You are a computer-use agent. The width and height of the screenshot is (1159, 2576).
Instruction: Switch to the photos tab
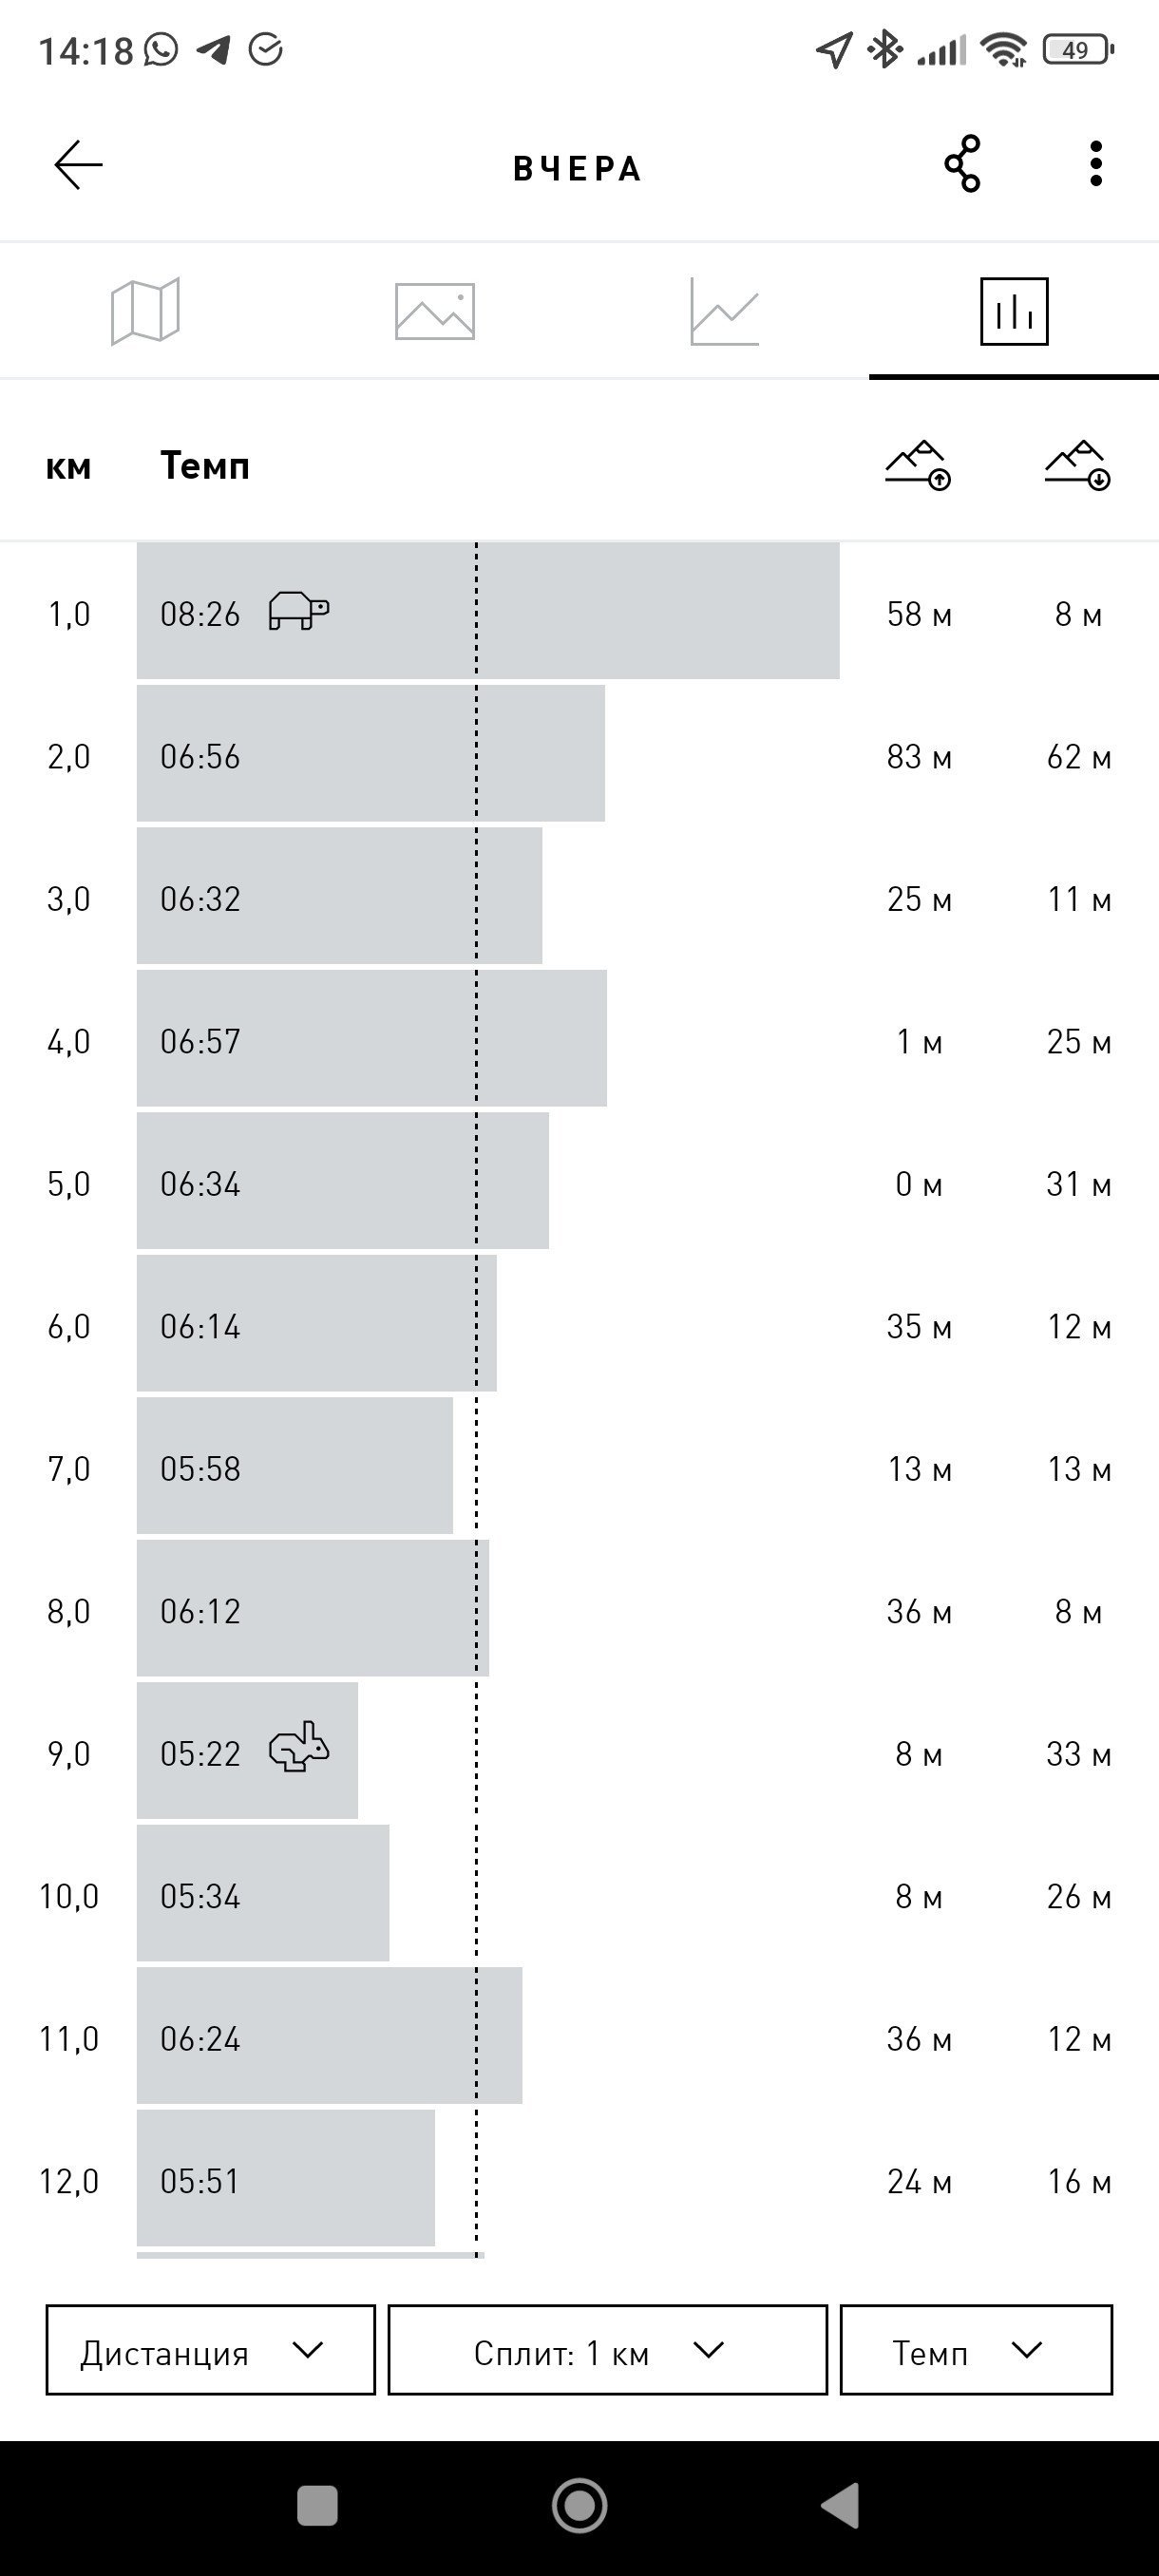(435, 311)
